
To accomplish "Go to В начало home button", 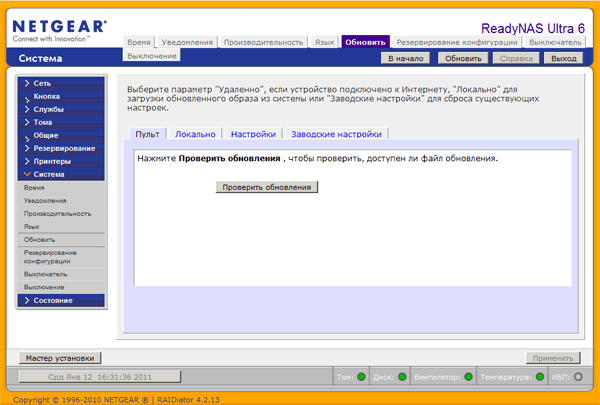I will pyautogui.click(x=406, y=58).
